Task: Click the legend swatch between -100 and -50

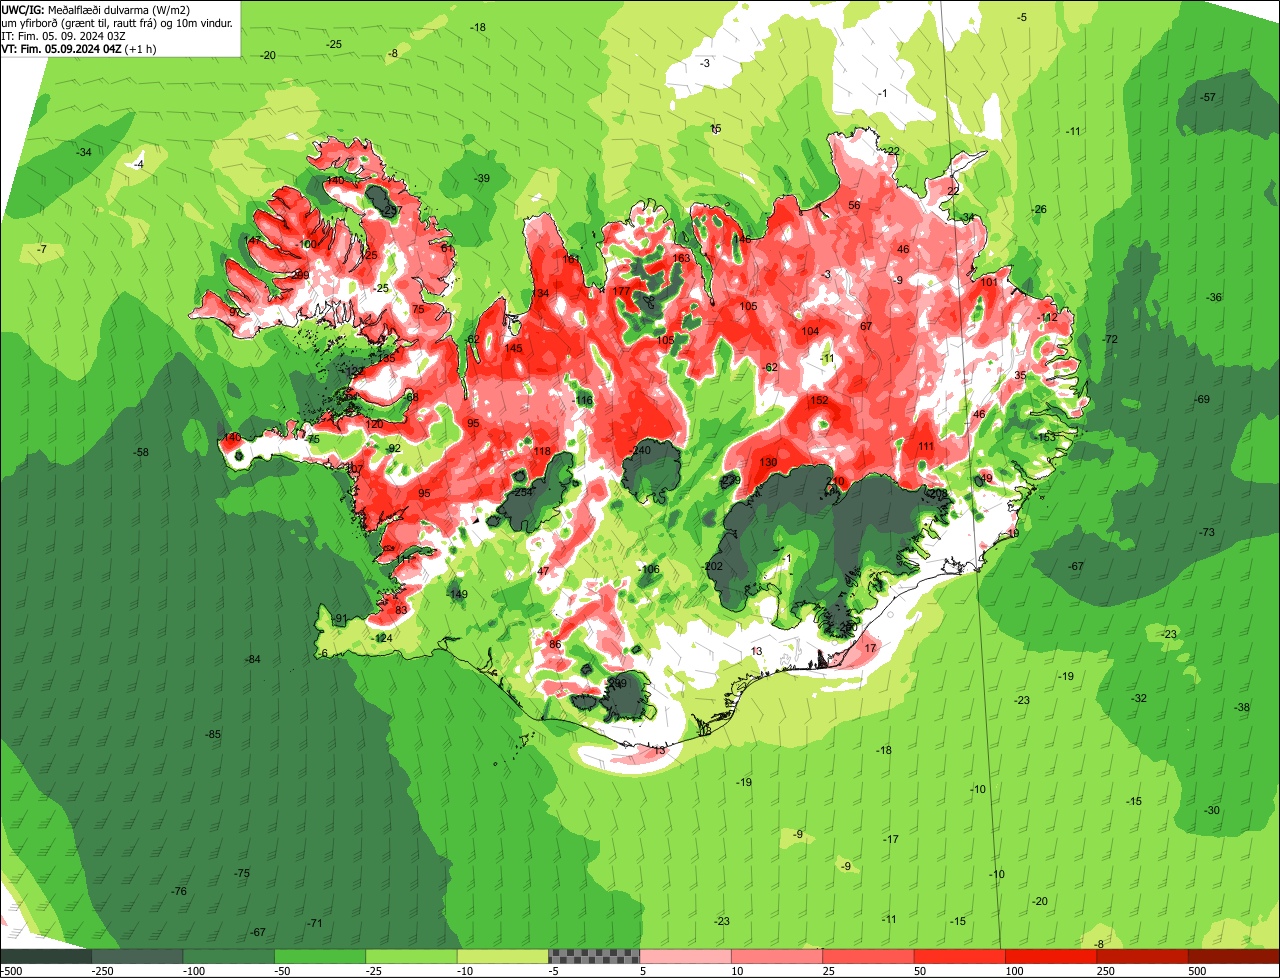Action: (x=229, y=956)
